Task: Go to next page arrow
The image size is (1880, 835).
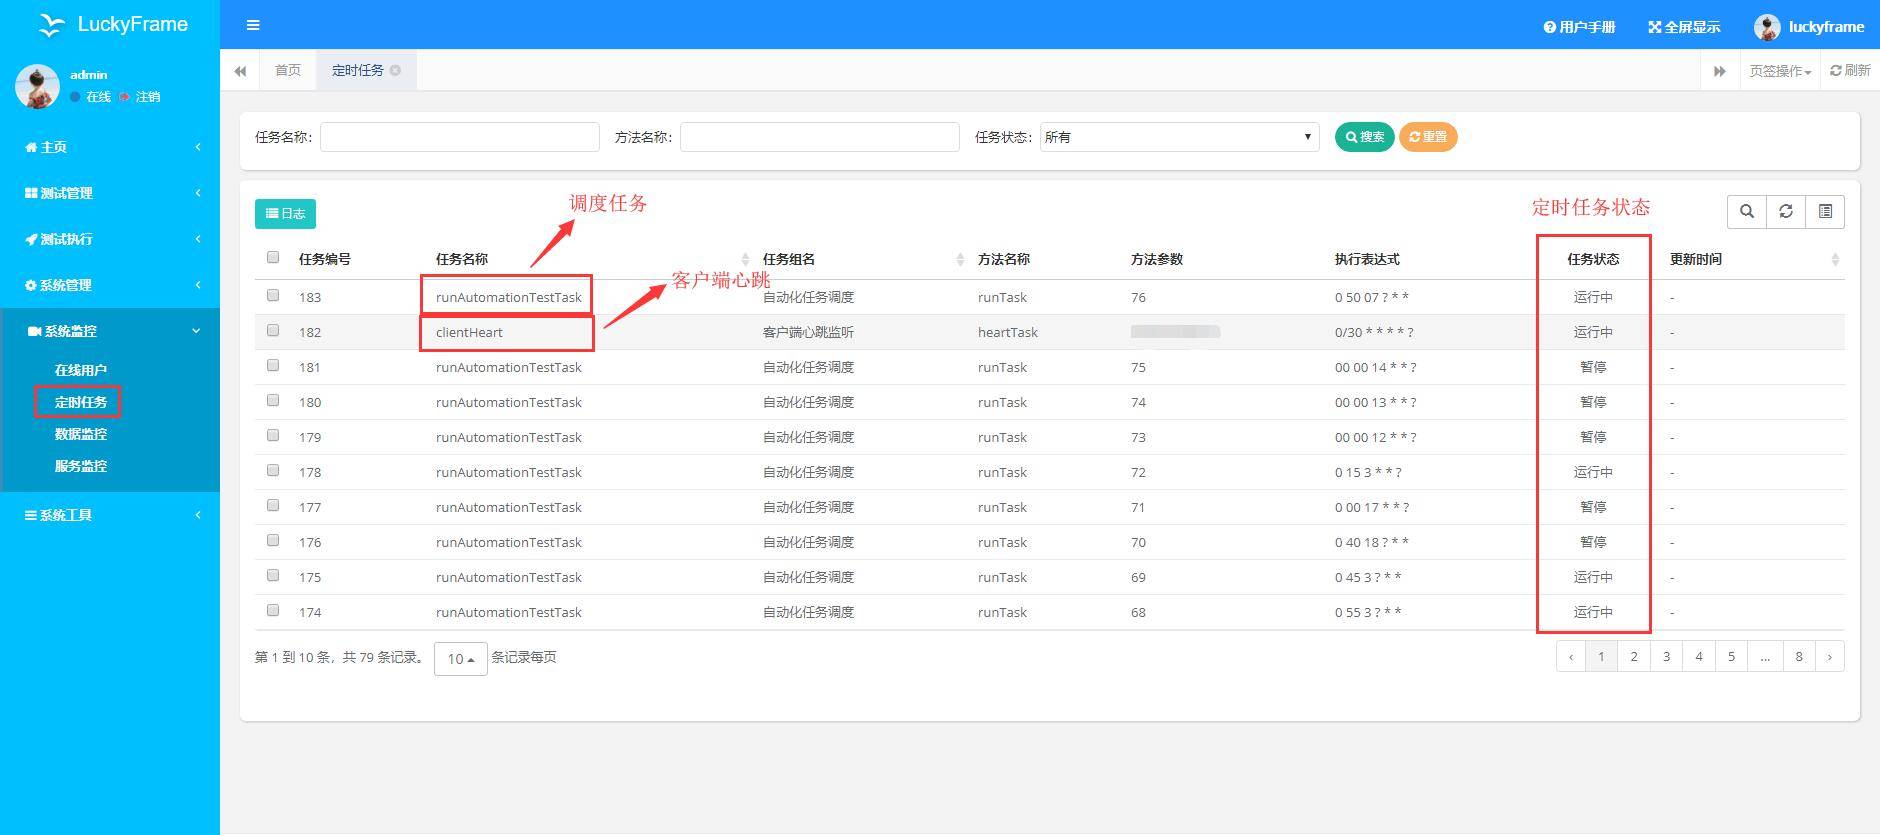Action: (x=1829, y=656)
